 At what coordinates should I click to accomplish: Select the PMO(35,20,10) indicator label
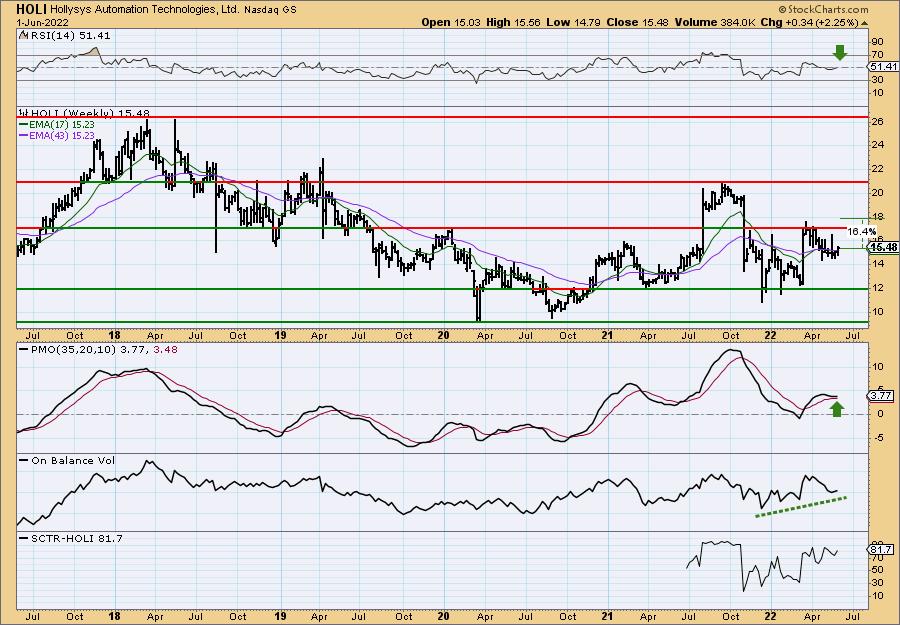73,349
